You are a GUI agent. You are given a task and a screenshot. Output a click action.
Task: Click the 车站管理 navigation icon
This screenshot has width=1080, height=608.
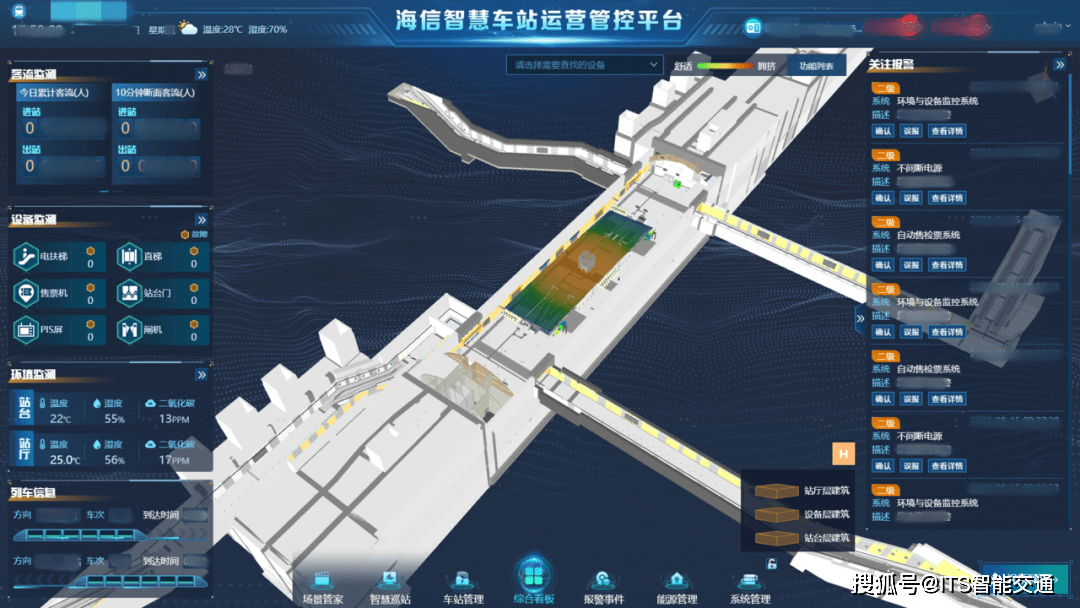(x=462, y=579)
